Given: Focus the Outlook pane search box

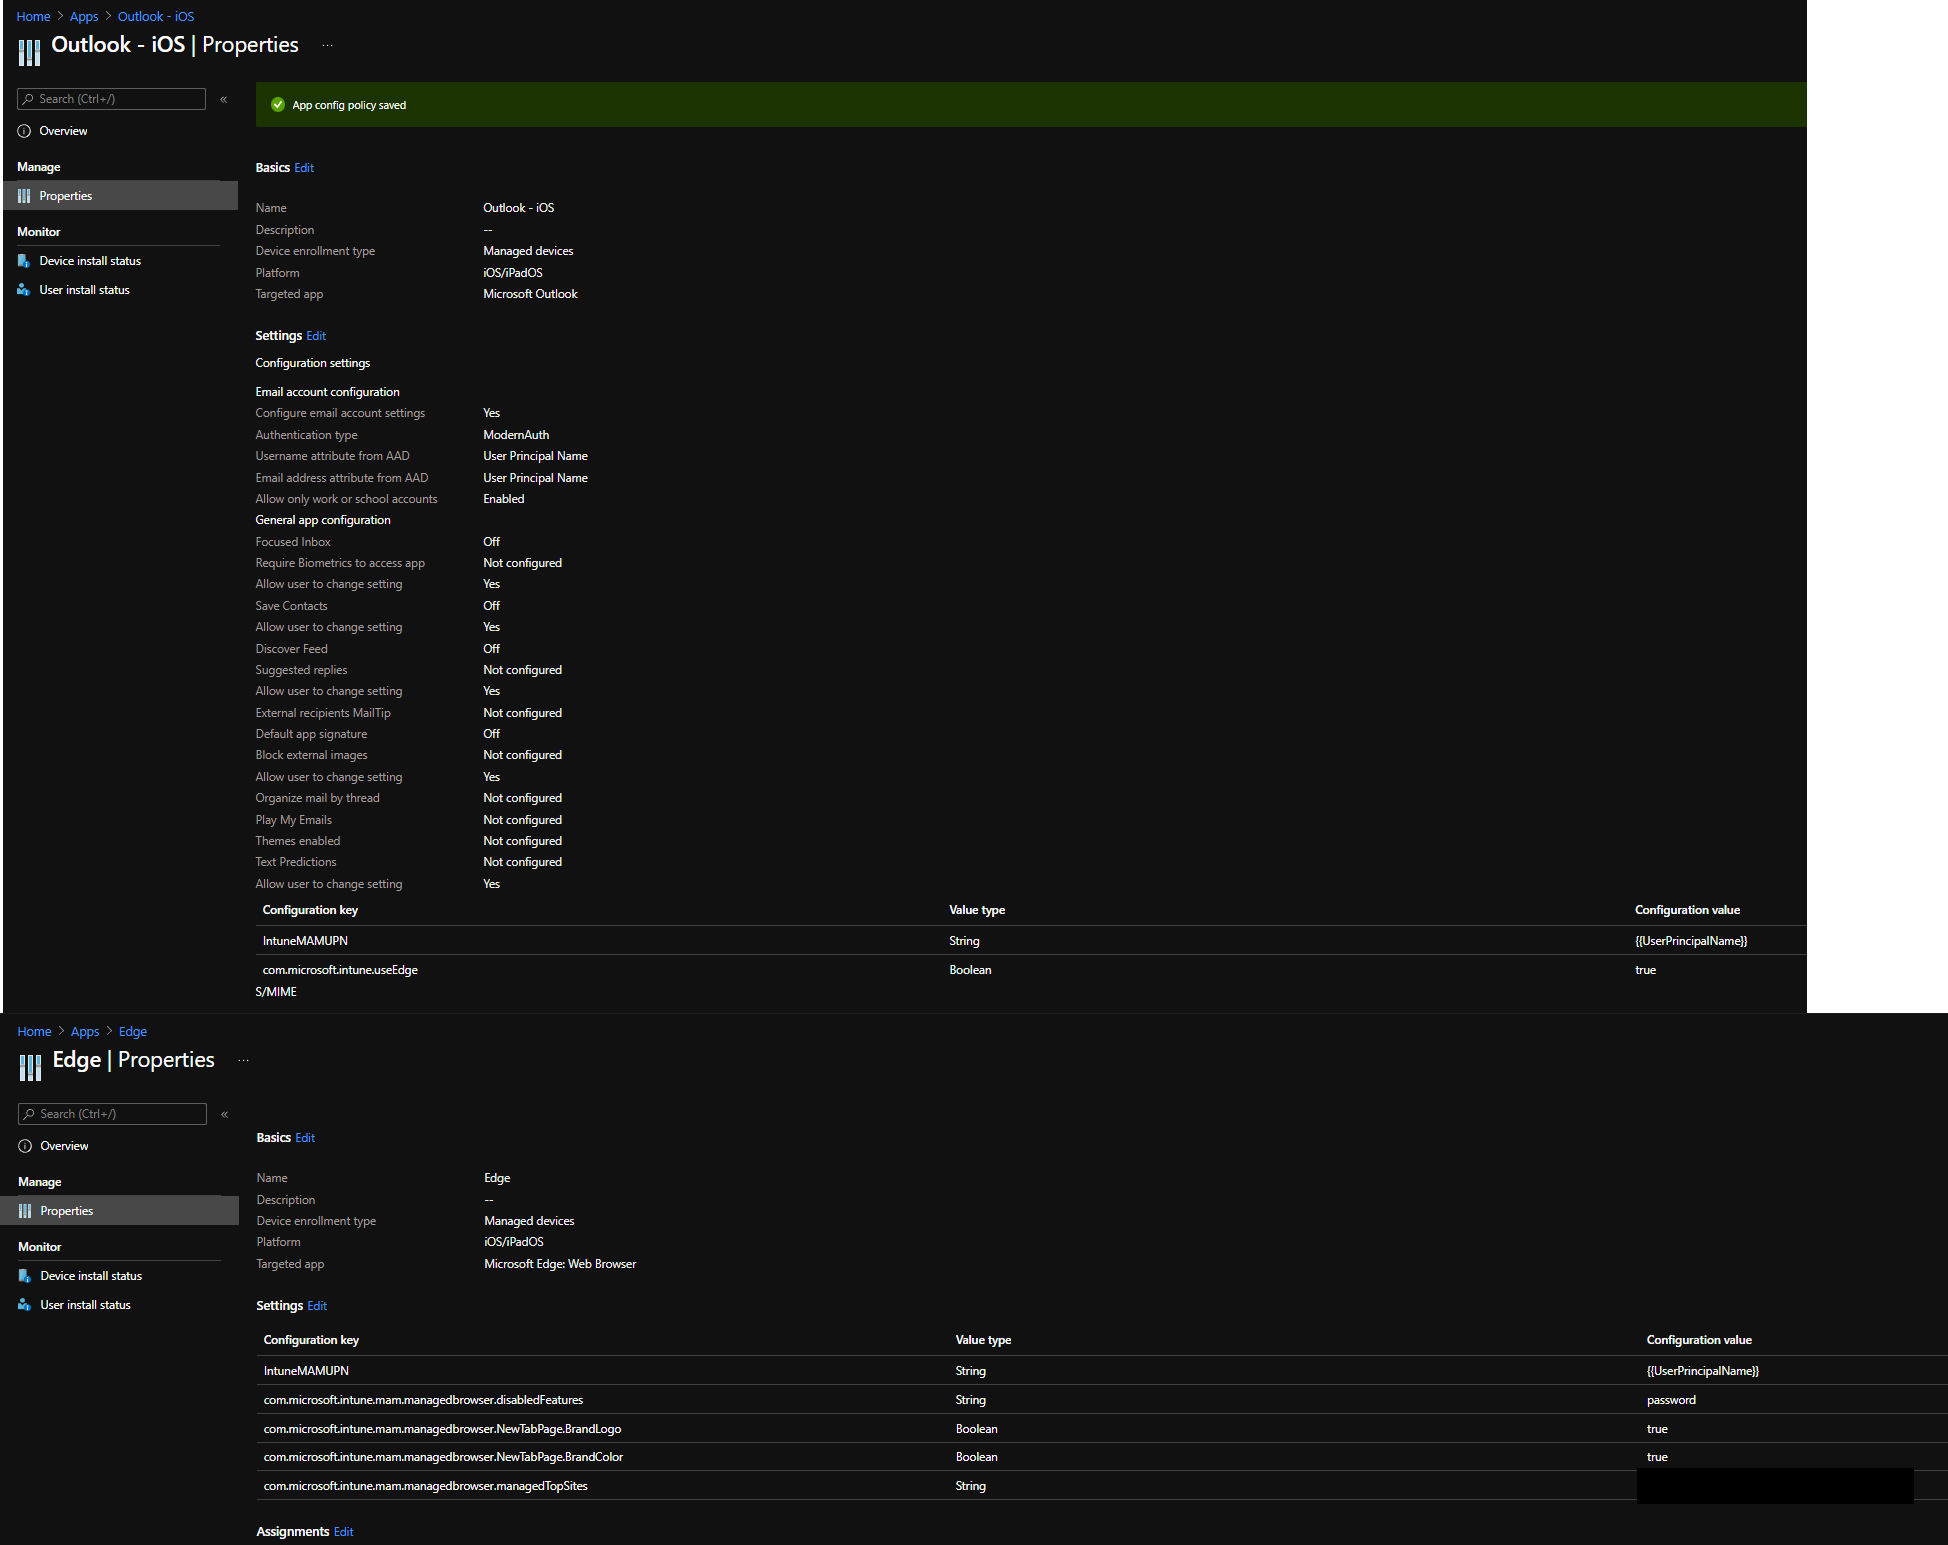Looking at the screenshot, I should coord(112,99).
